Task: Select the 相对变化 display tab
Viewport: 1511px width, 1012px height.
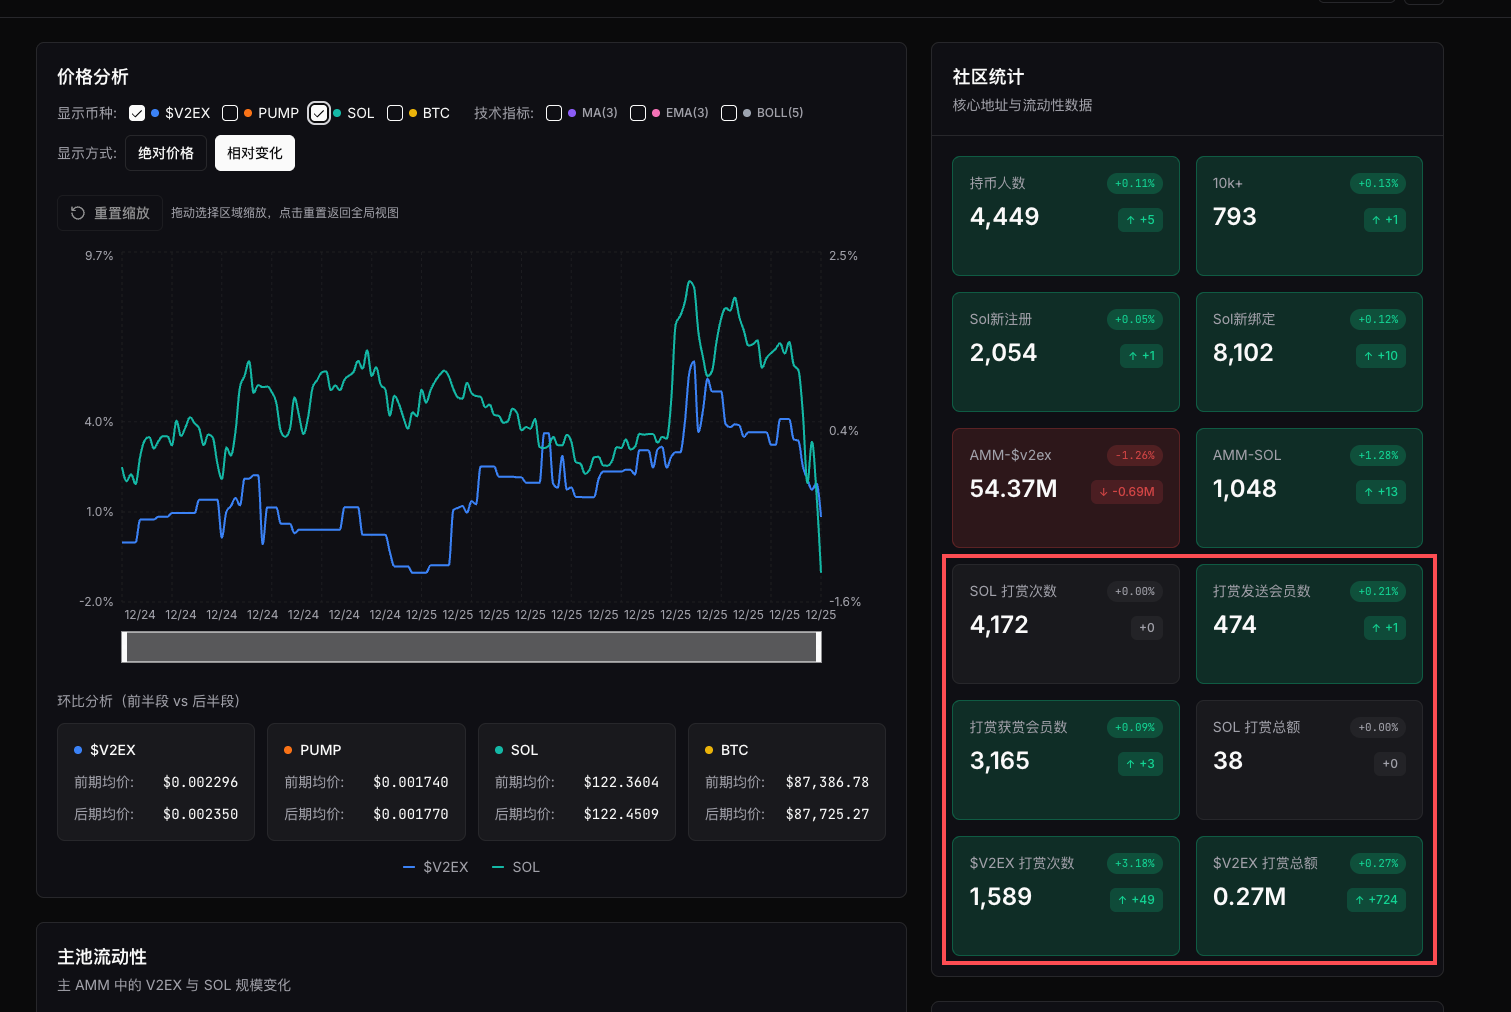Action: pos(254,153)
